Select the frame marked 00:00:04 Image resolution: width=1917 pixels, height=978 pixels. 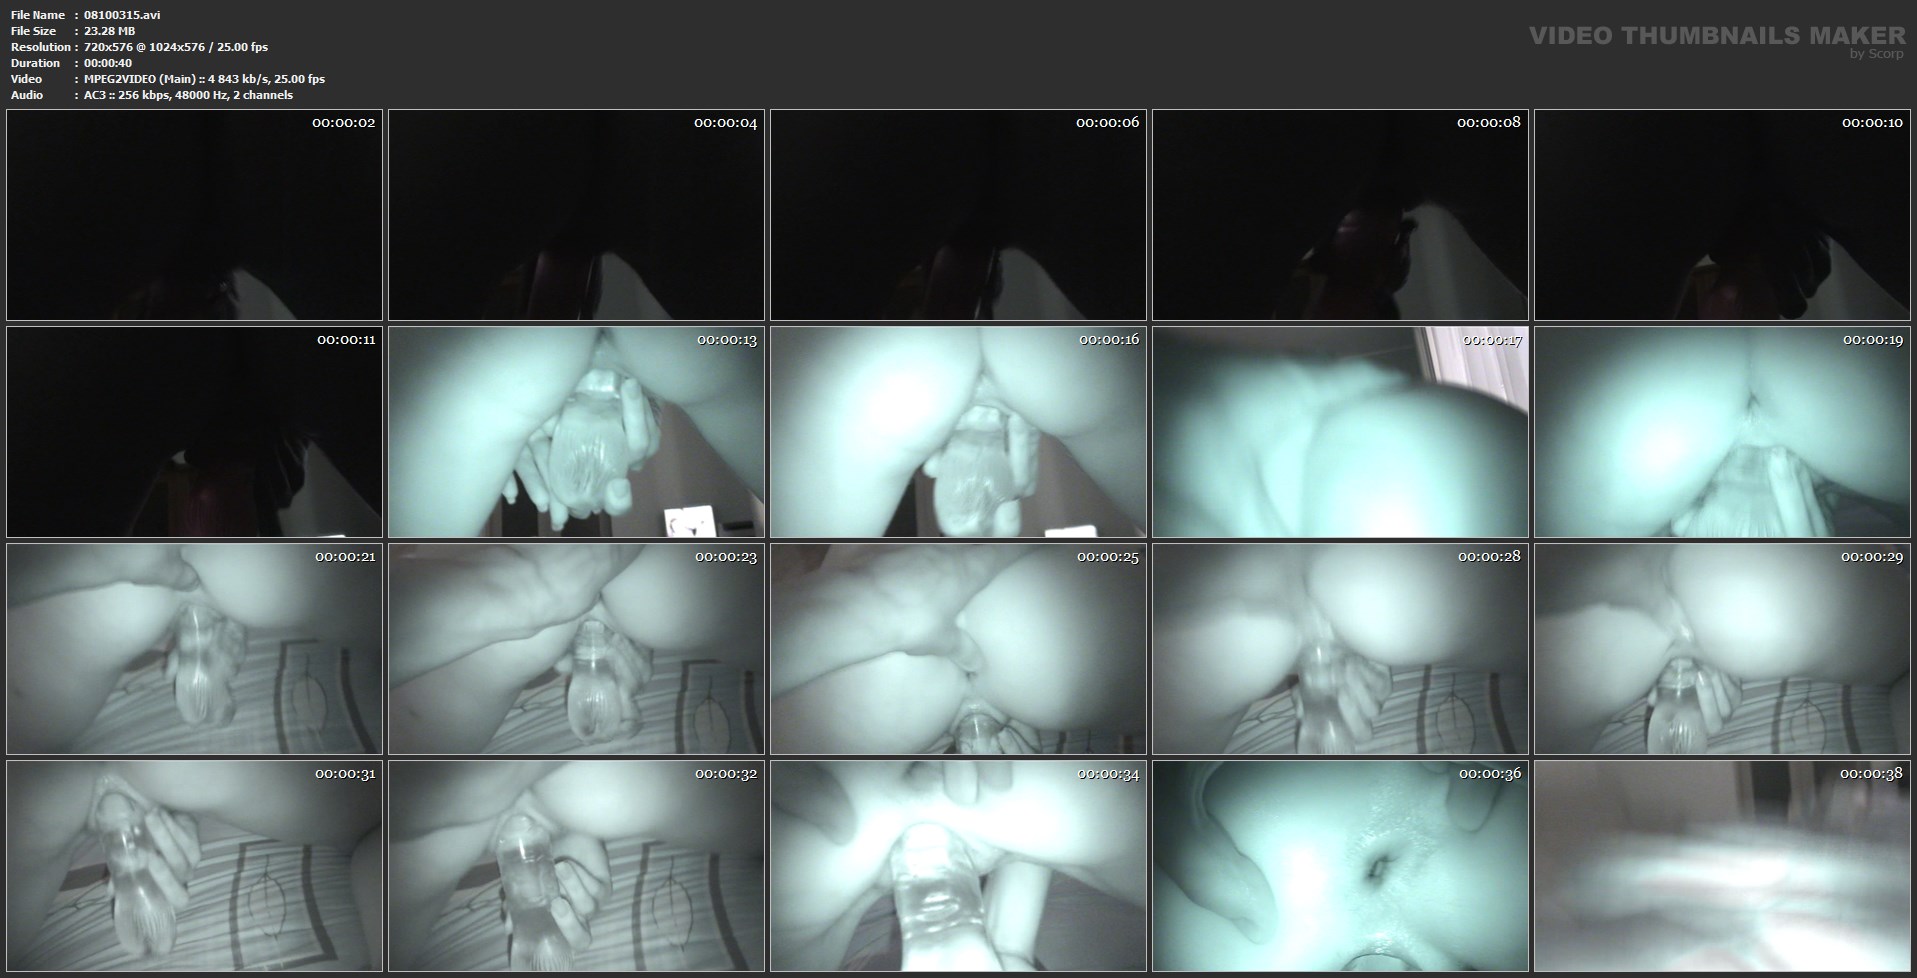576,215
